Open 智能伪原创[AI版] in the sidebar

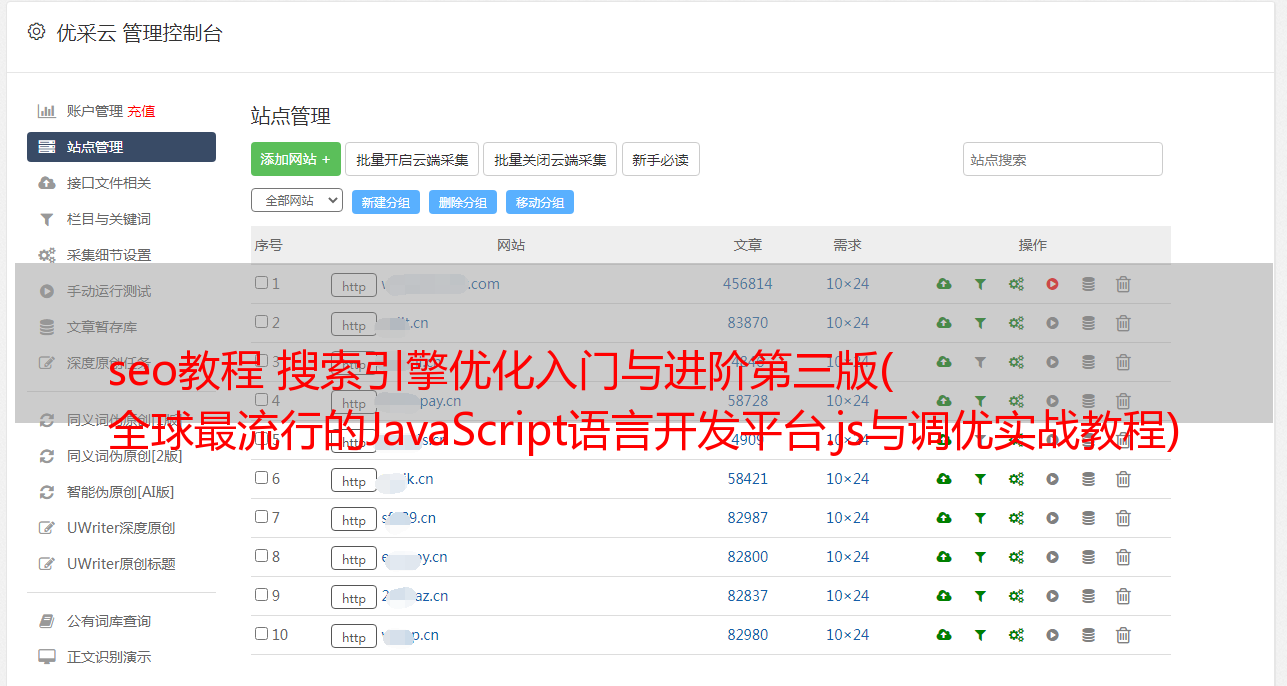point(121,492)
